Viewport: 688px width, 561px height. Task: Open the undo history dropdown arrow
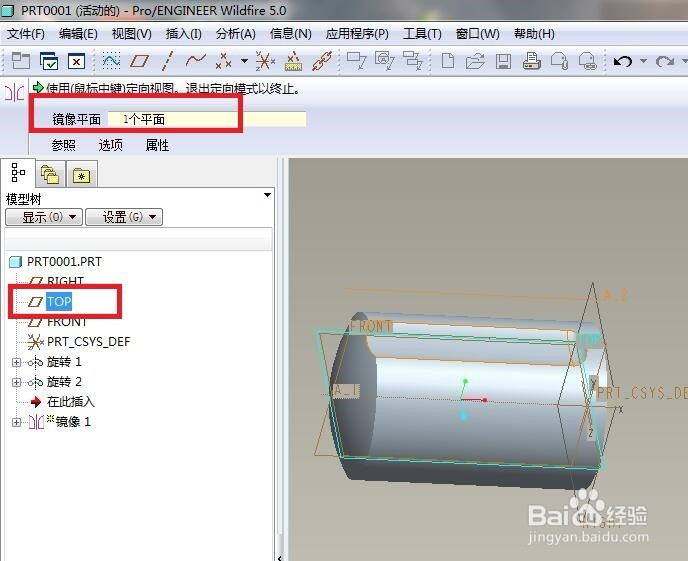pos(643,61)
